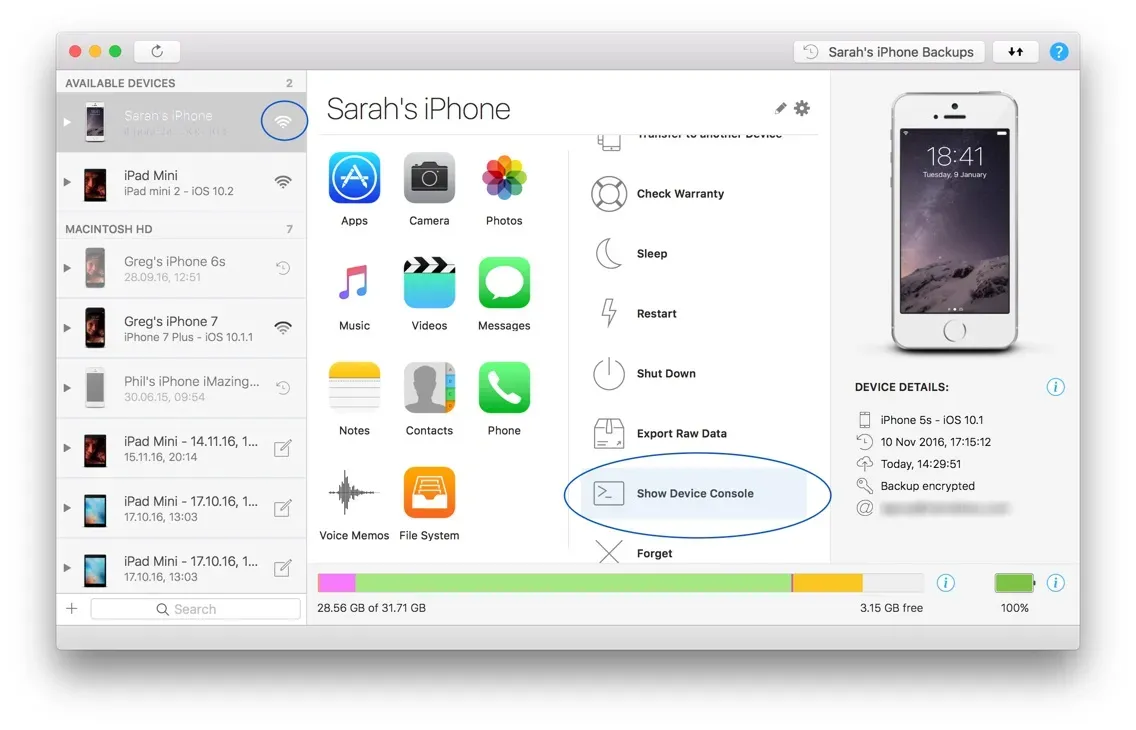Browse the File System
Screen dimensions: 1136x730
tap(429, 493)
